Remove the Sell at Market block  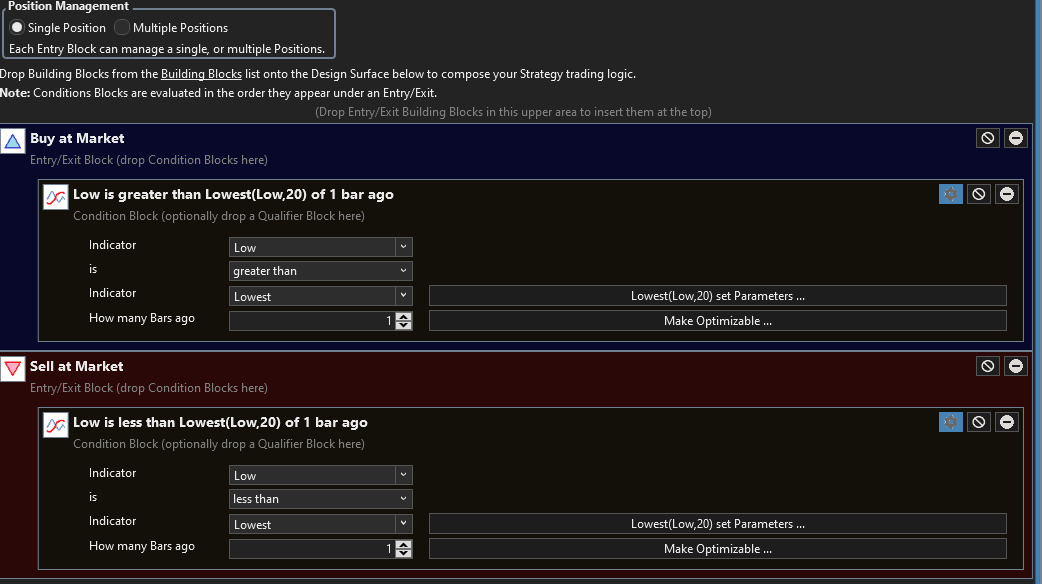click(1016, 366)
